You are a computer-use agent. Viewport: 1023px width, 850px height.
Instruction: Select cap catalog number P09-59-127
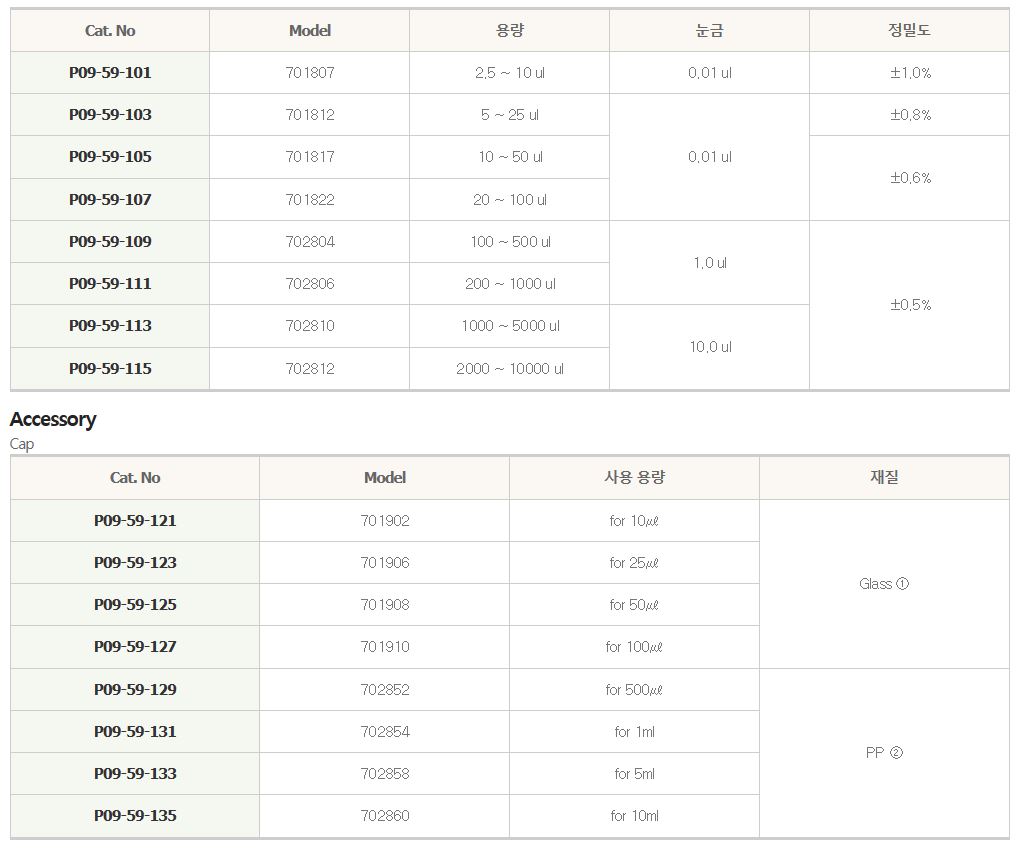(135, 647)
